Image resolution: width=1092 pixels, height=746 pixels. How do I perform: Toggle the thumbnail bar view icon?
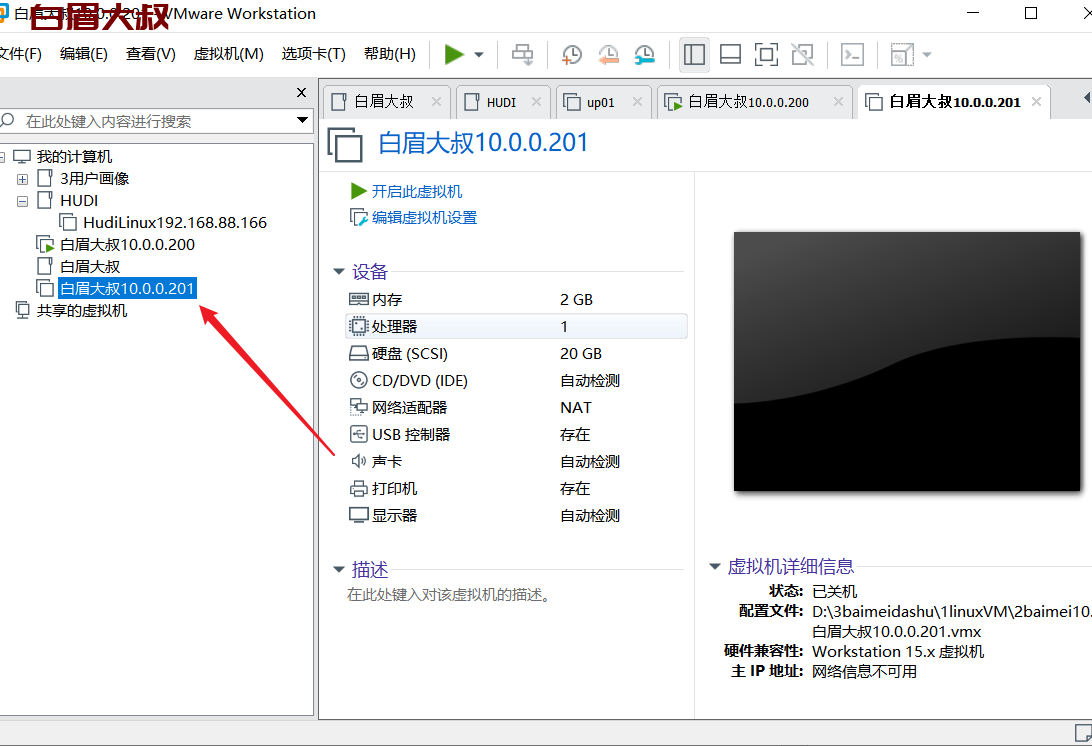[x=730, y=54]
